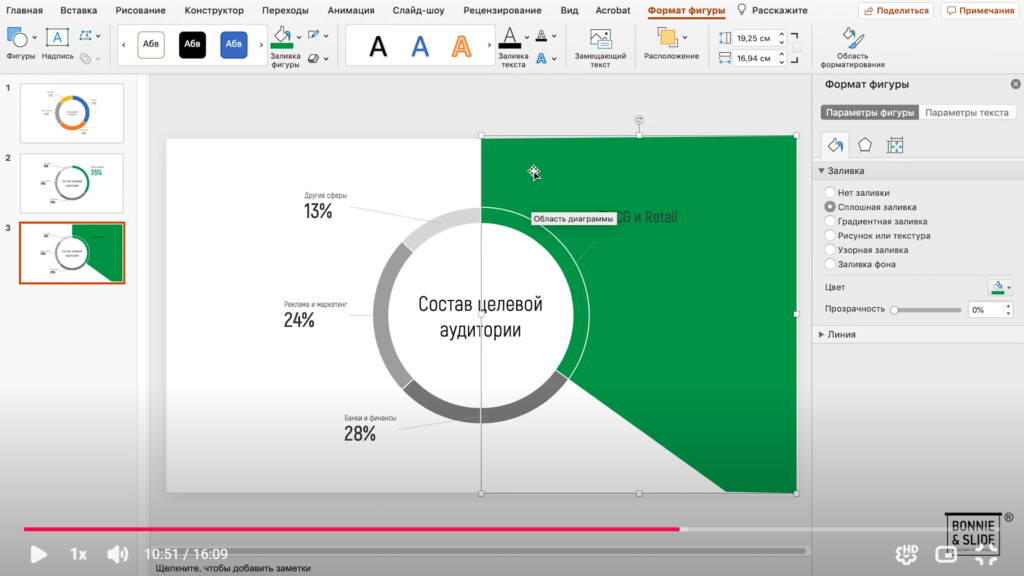Apply the blue Абв shape style
This screenshot has width=1024, height=576.
coord(234,44)
